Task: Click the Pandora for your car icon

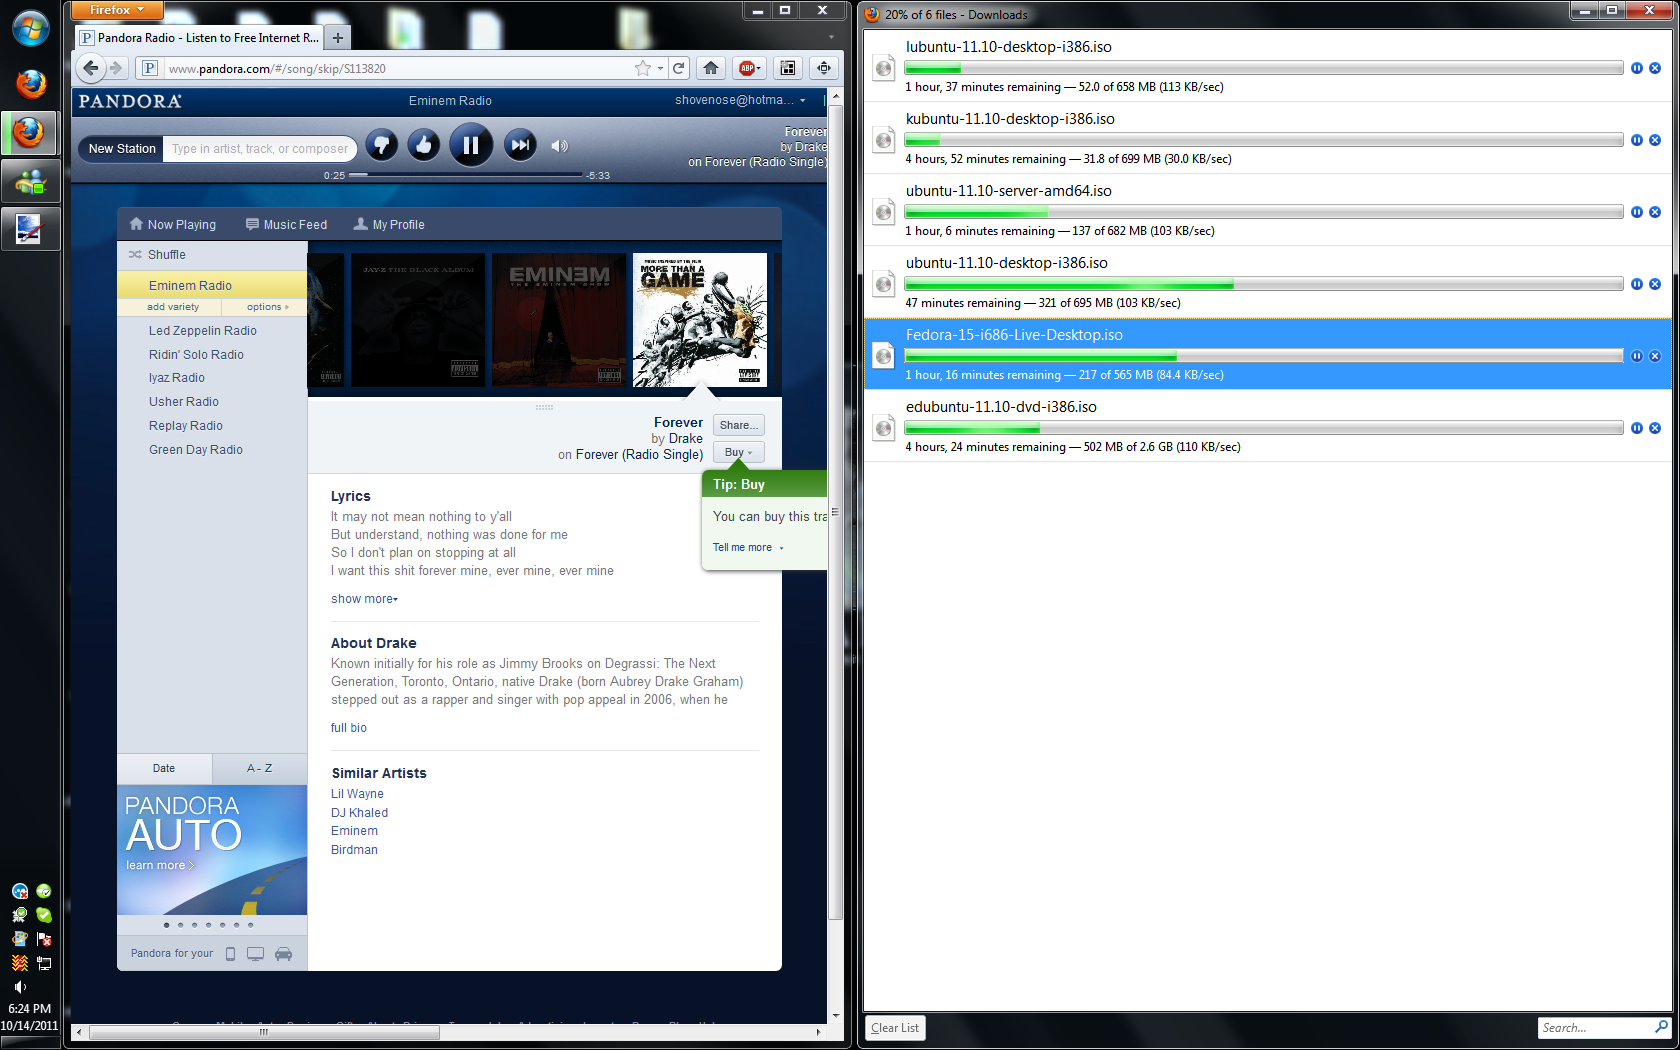Action: pyautogui.click(x=284, y=954)
